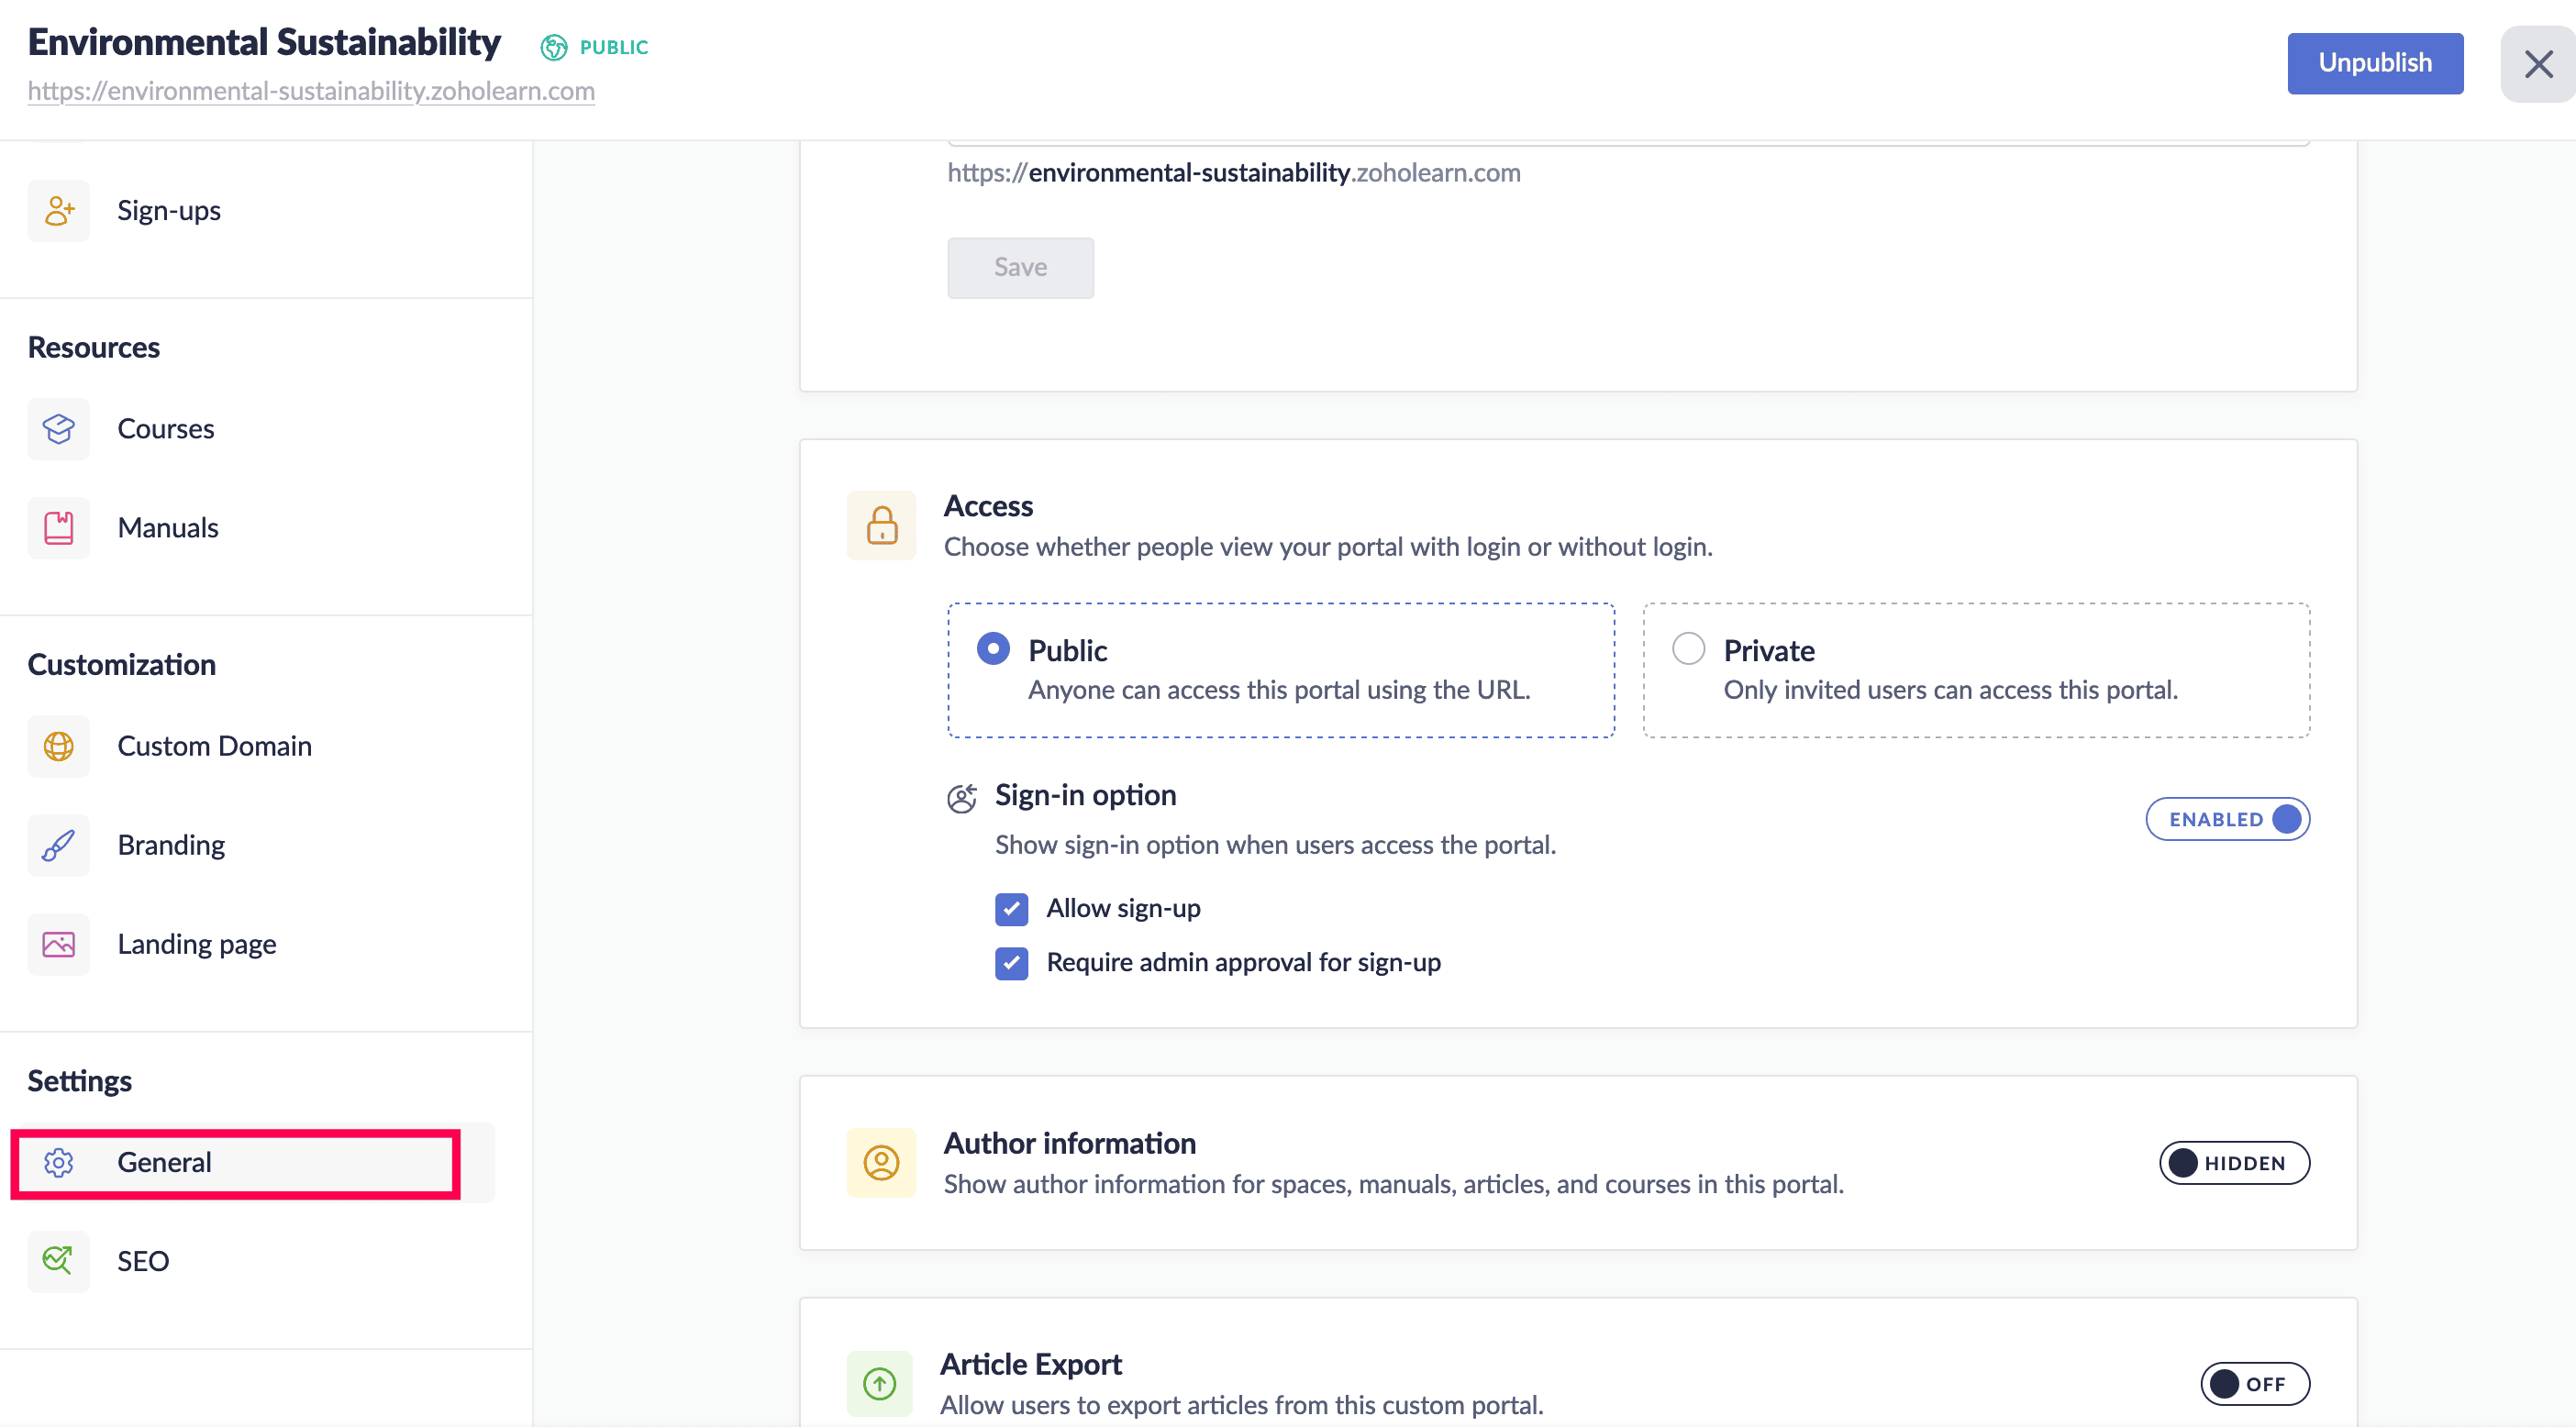
Task: Click the Unpublish button
Action: (2374, 63)
